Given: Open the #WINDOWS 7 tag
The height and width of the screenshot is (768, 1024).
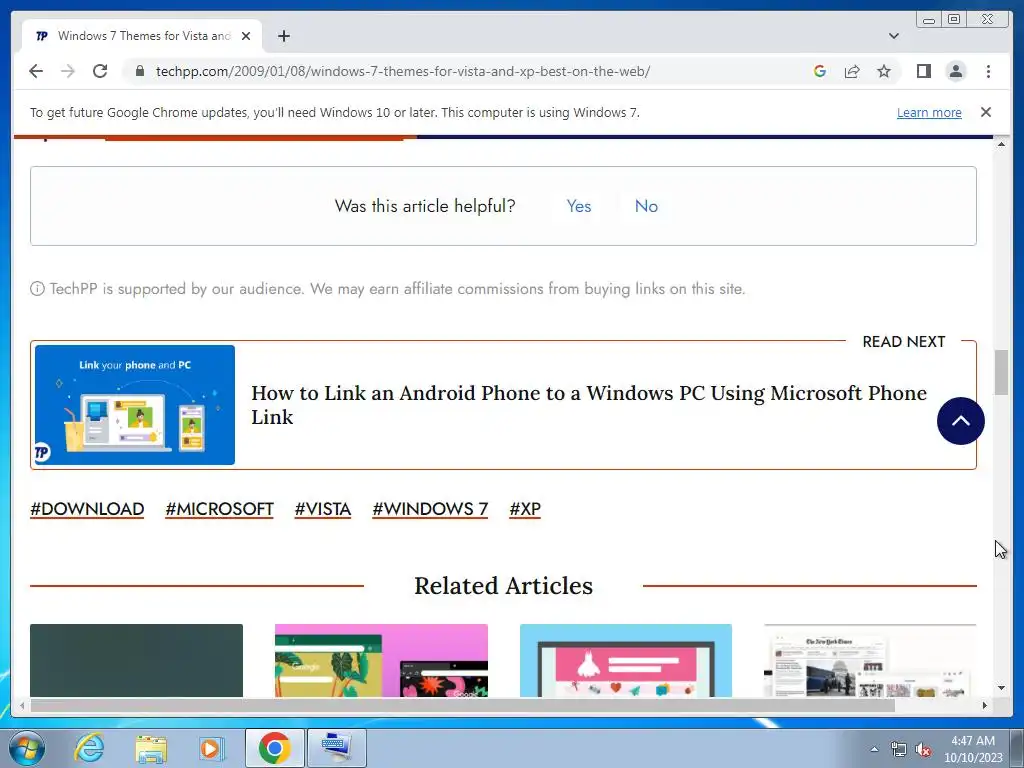Looking at the screenshot, I should 430,509.
